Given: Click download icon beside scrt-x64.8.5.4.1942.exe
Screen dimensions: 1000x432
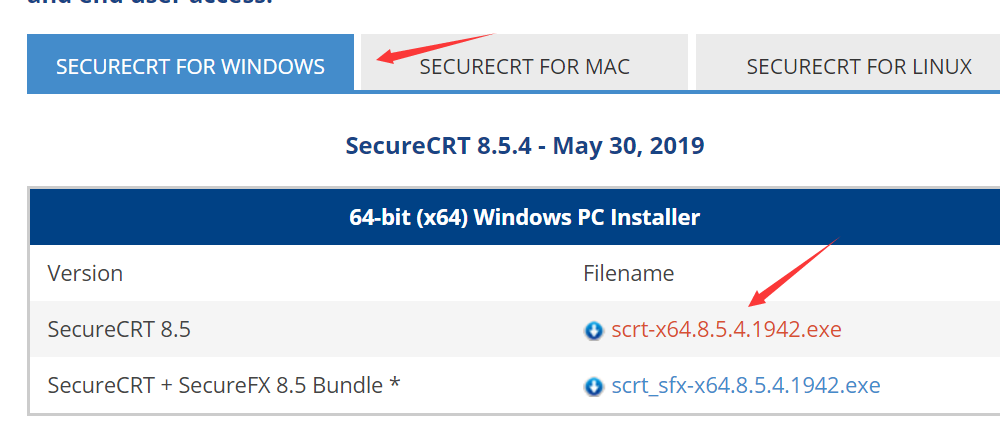Looking at the screenshot, I should click(x=593, y=331).
